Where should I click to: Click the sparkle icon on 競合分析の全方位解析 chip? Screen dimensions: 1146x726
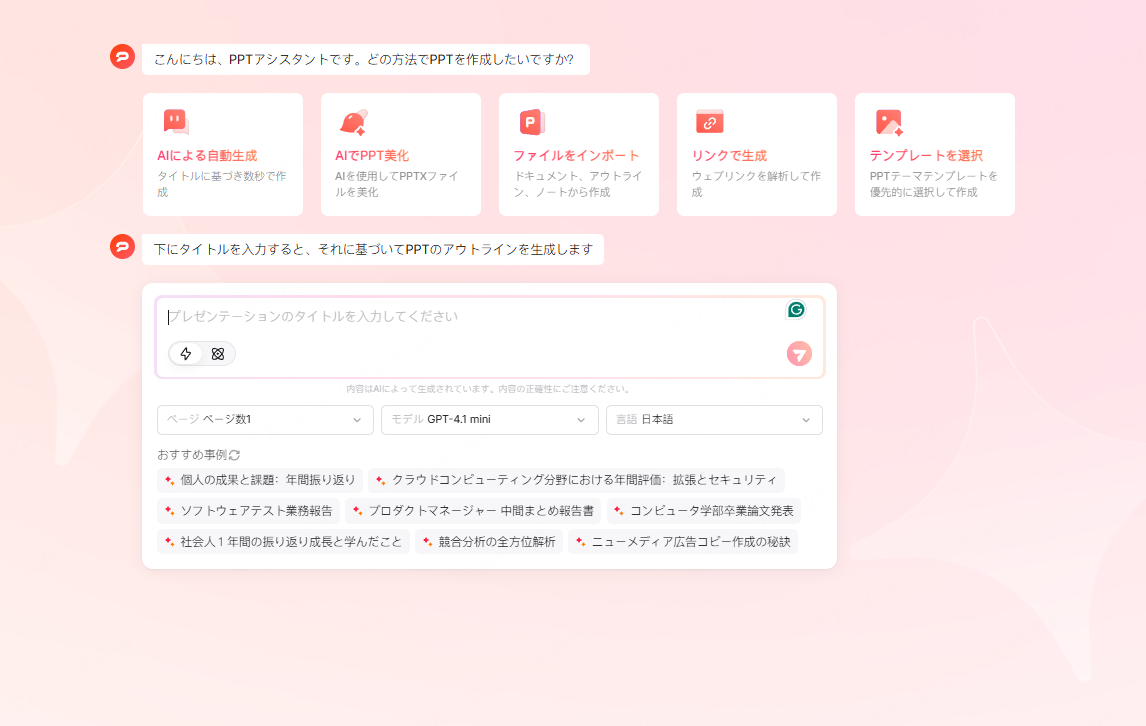coord(427,542)
